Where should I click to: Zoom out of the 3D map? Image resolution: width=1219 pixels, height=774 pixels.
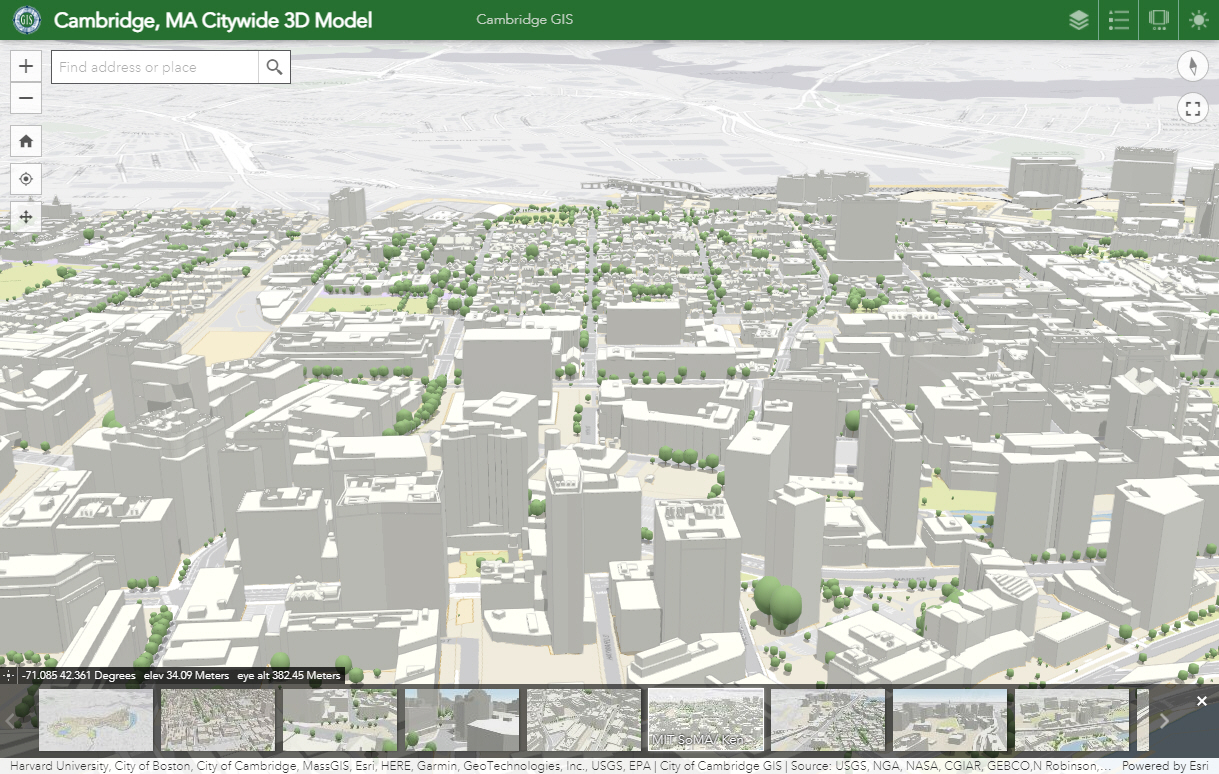tap(26, 98)
